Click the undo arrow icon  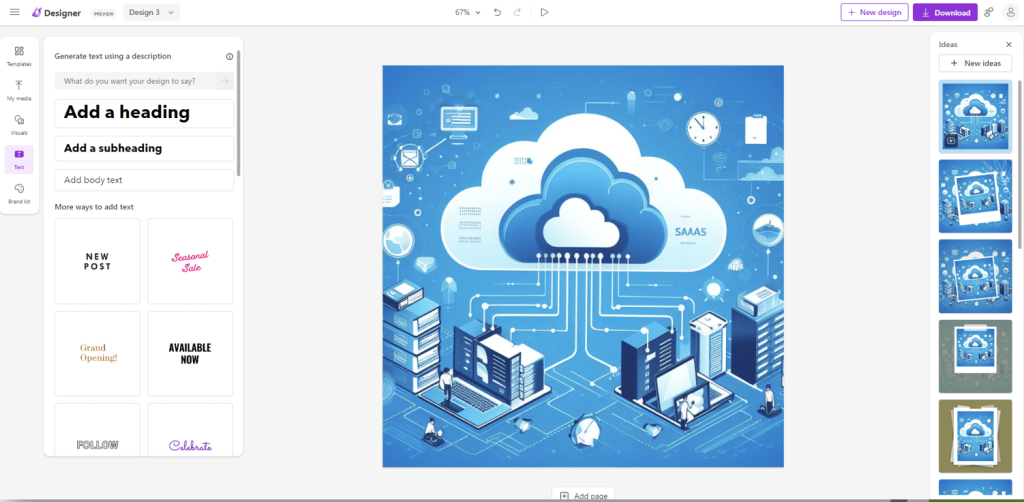coord(497,12)
